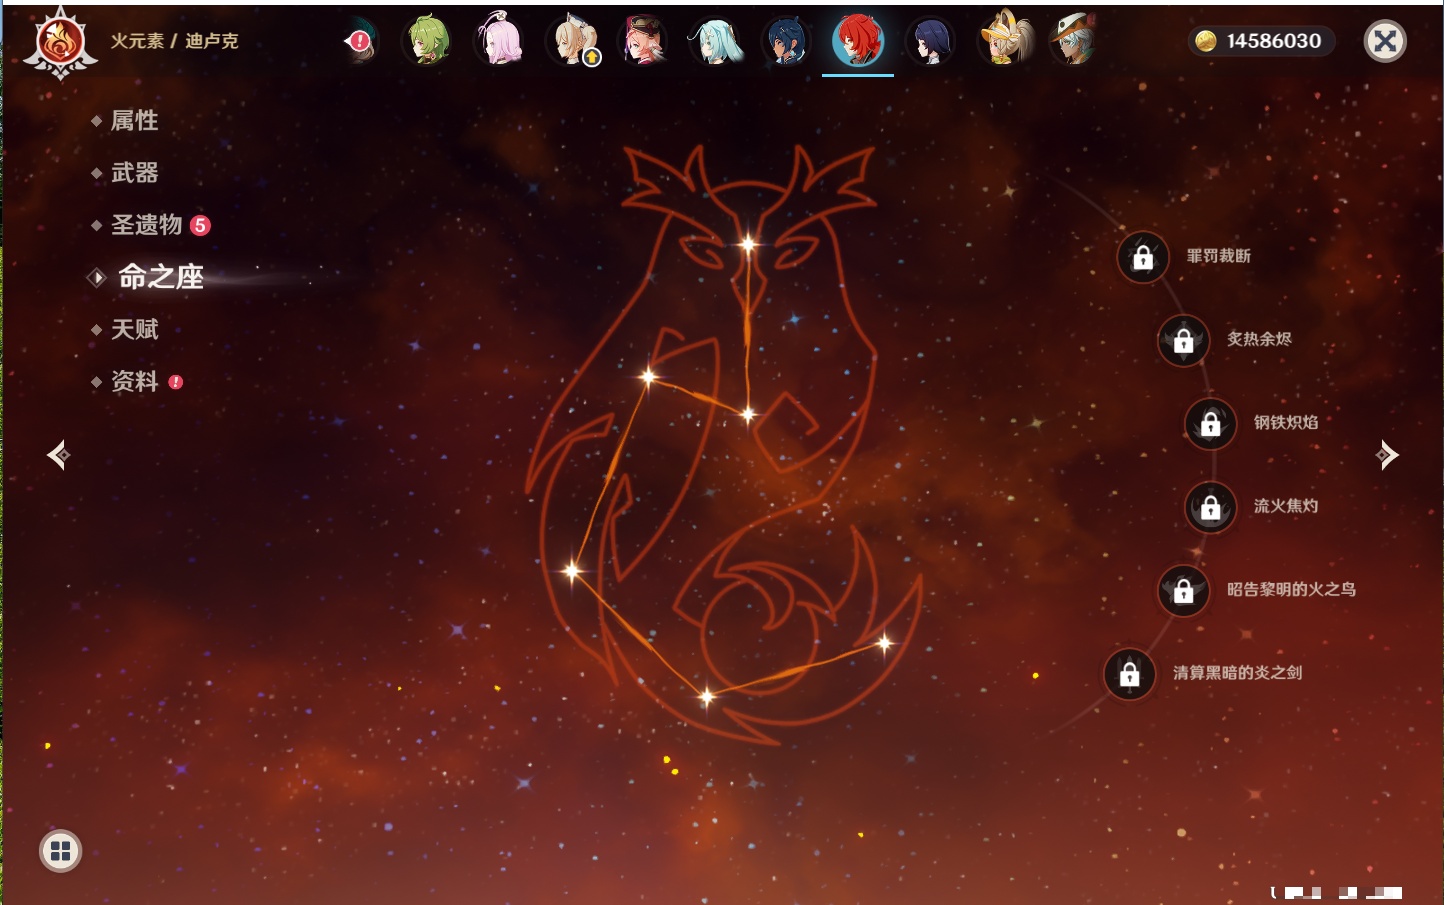
Task: Close the character screen with X button
Action: coord(1385,41)
